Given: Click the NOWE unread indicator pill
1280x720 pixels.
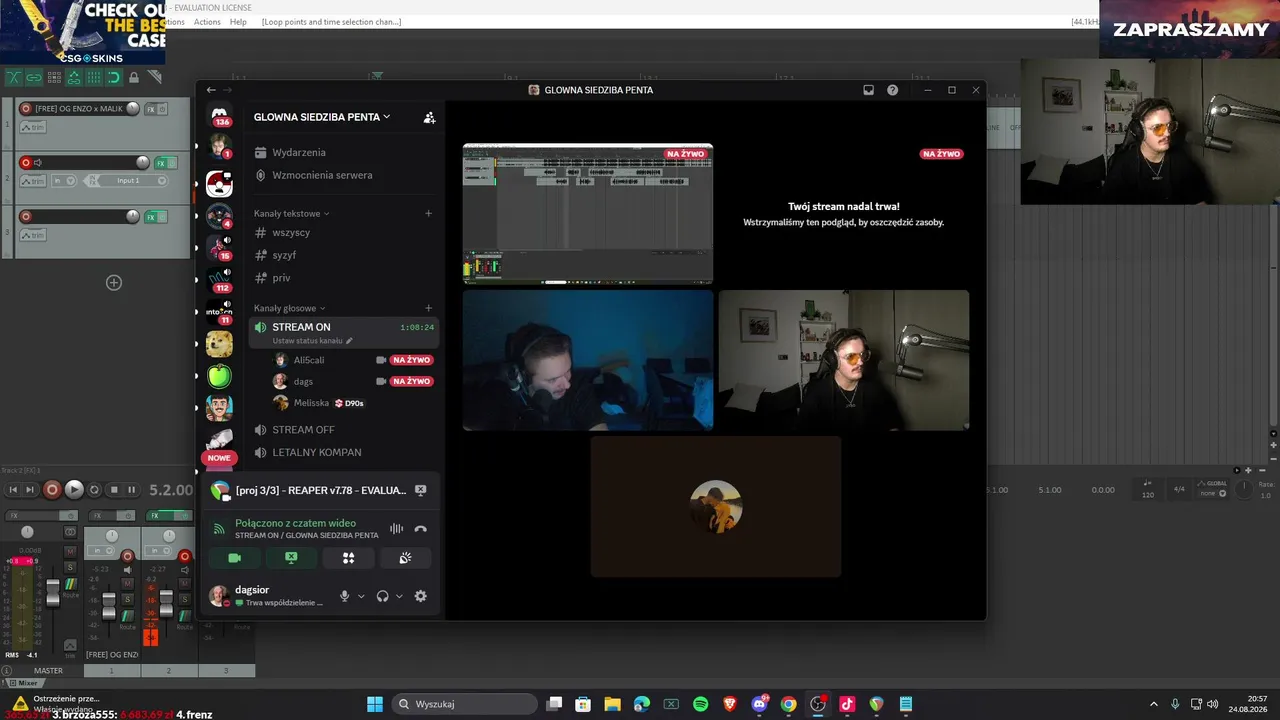Looking at the screenshot, I should point(219,458).
